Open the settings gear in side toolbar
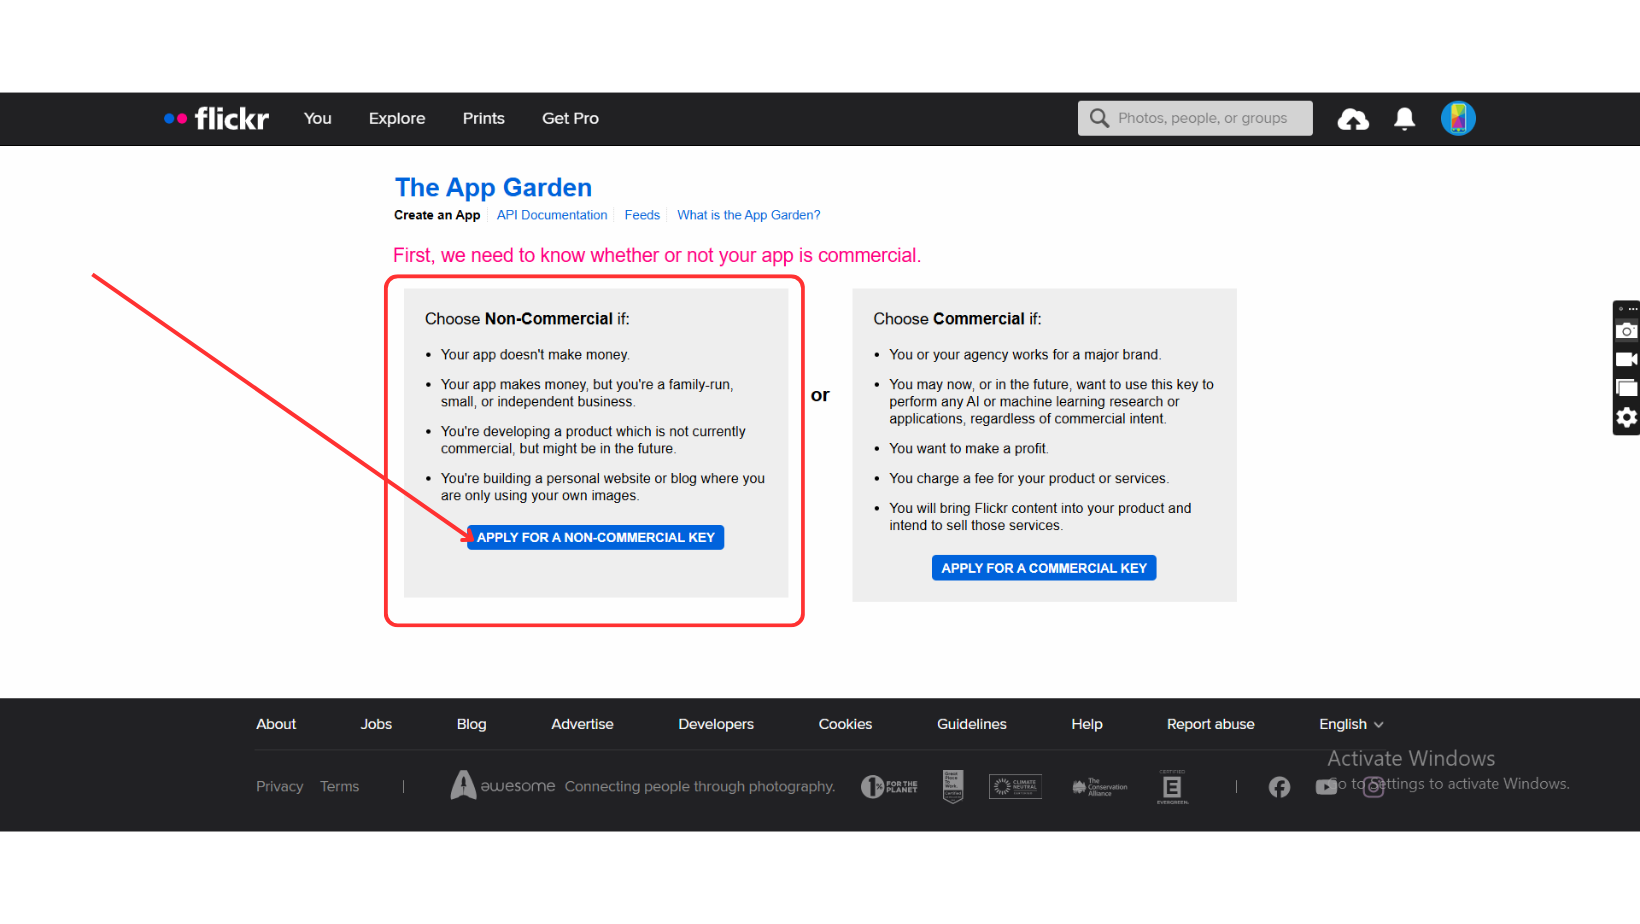The height and width of the screenshot is (924, 1640). (1627, 417)
